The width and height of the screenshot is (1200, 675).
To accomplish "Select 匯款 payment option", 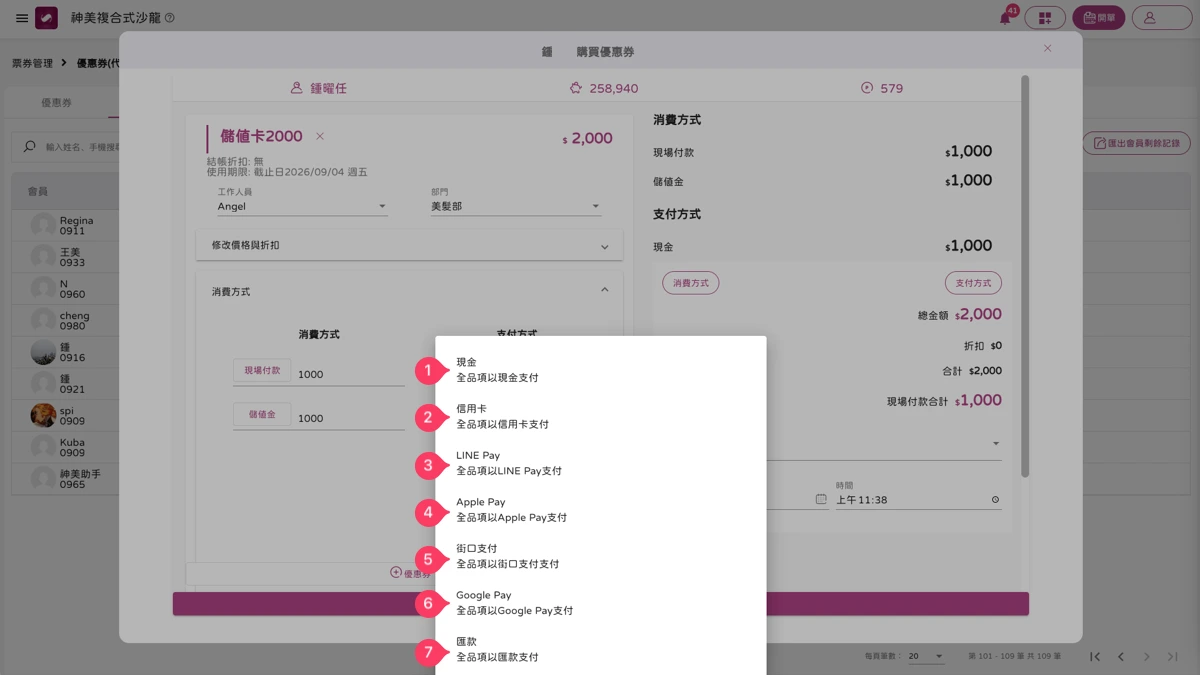I will pos(601,650).
